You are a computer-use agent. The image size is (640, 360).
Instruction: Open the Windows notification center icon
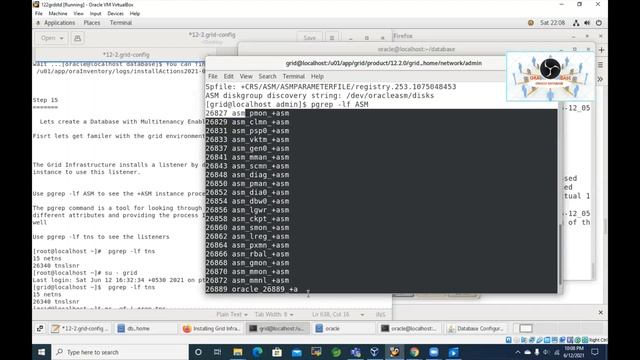coord(595,352)
